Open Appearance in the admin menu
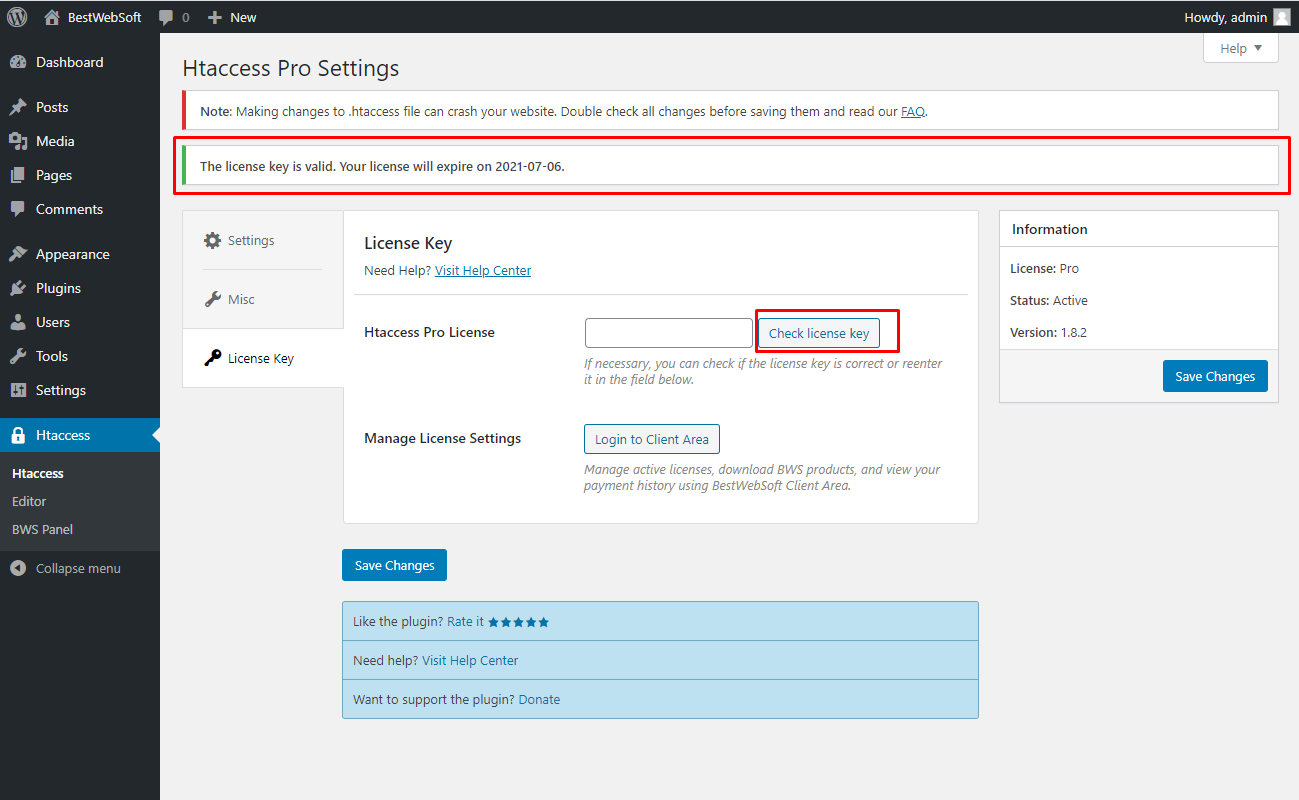Viewport: 1299px width, 800px height. [80, 254]
